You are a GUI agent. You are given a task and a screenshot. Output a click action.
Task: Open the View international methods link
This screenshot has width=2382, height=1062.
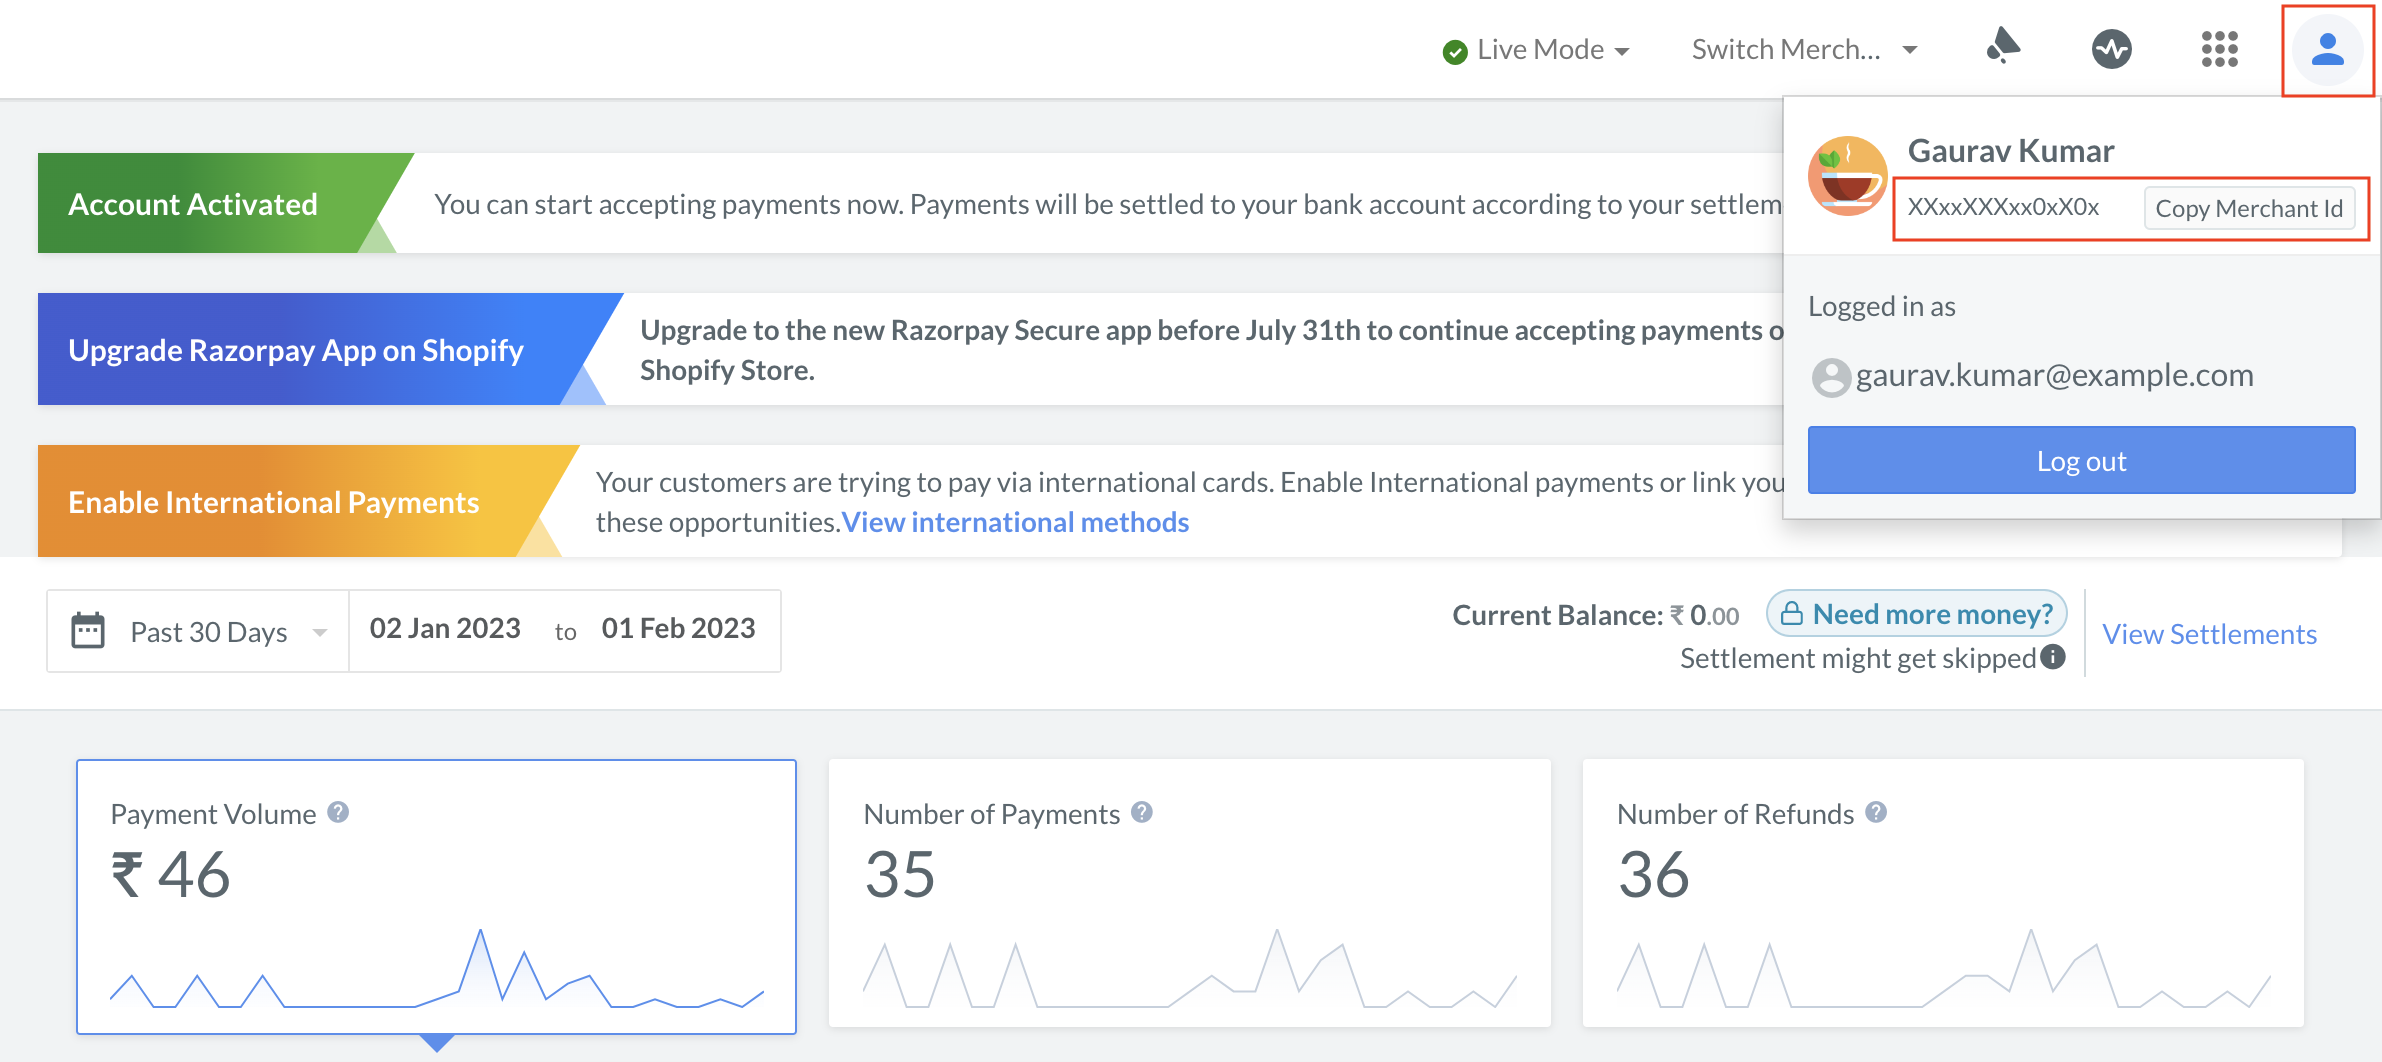point(1015,522)
